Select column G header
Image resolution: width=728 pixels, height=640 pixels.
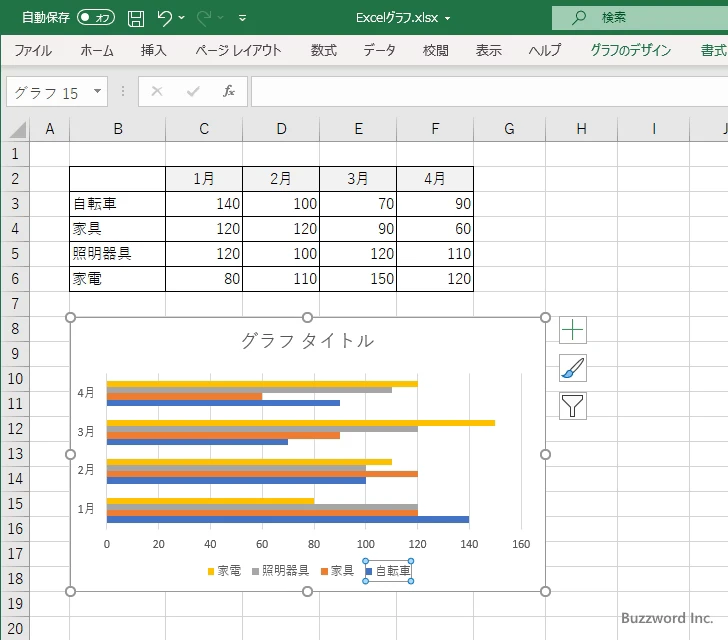(509, 129)
